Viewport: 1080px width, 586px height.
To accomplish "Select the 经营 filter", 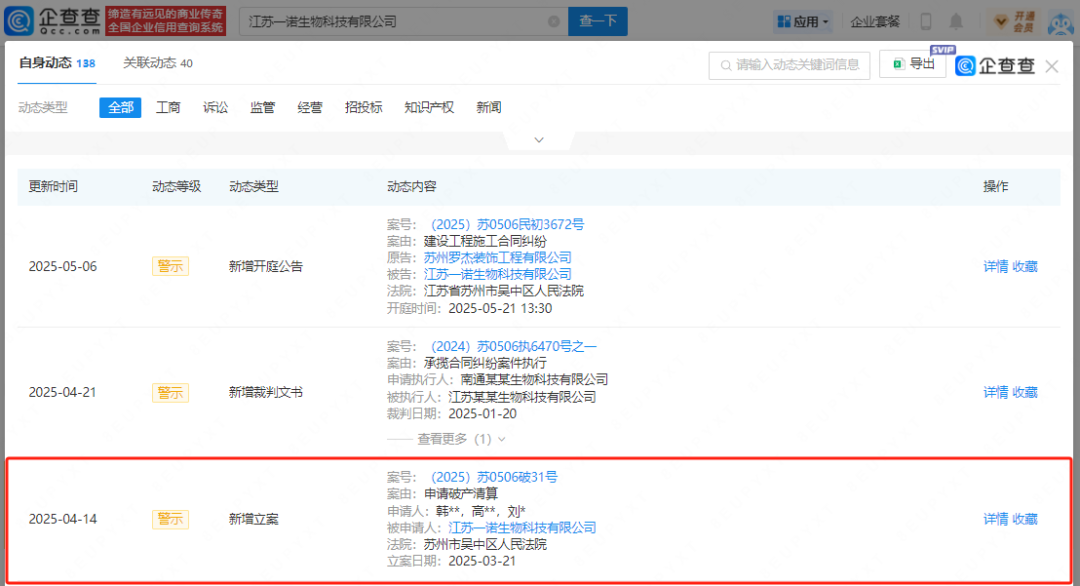I will (310, 107).
